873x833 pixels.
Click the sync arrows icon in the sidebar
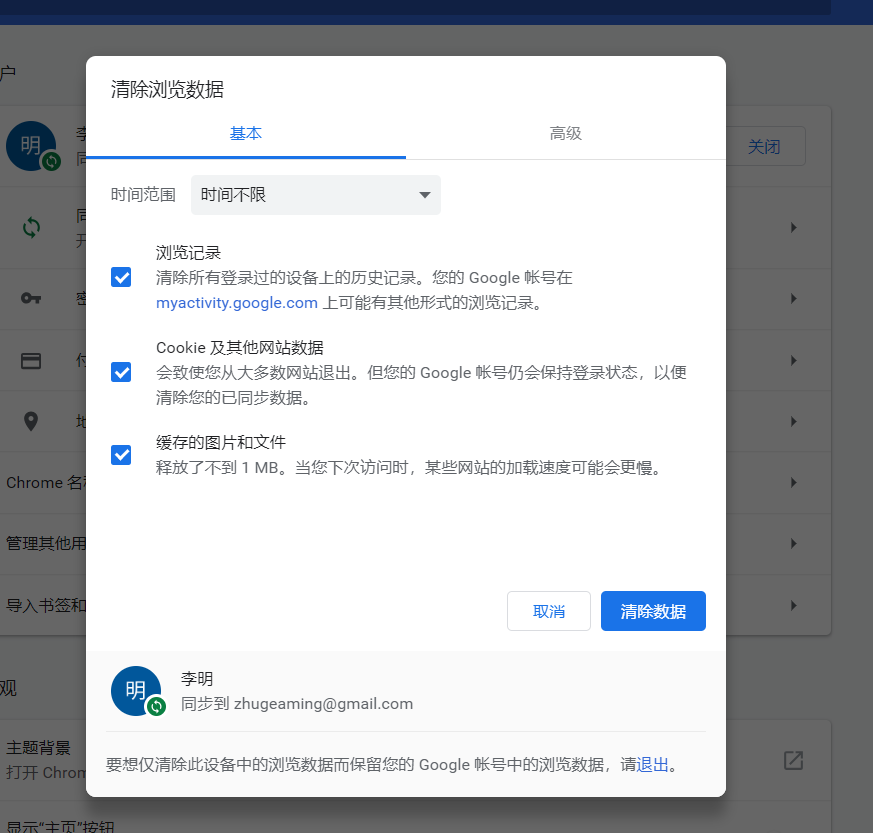[x=30, y=227]
